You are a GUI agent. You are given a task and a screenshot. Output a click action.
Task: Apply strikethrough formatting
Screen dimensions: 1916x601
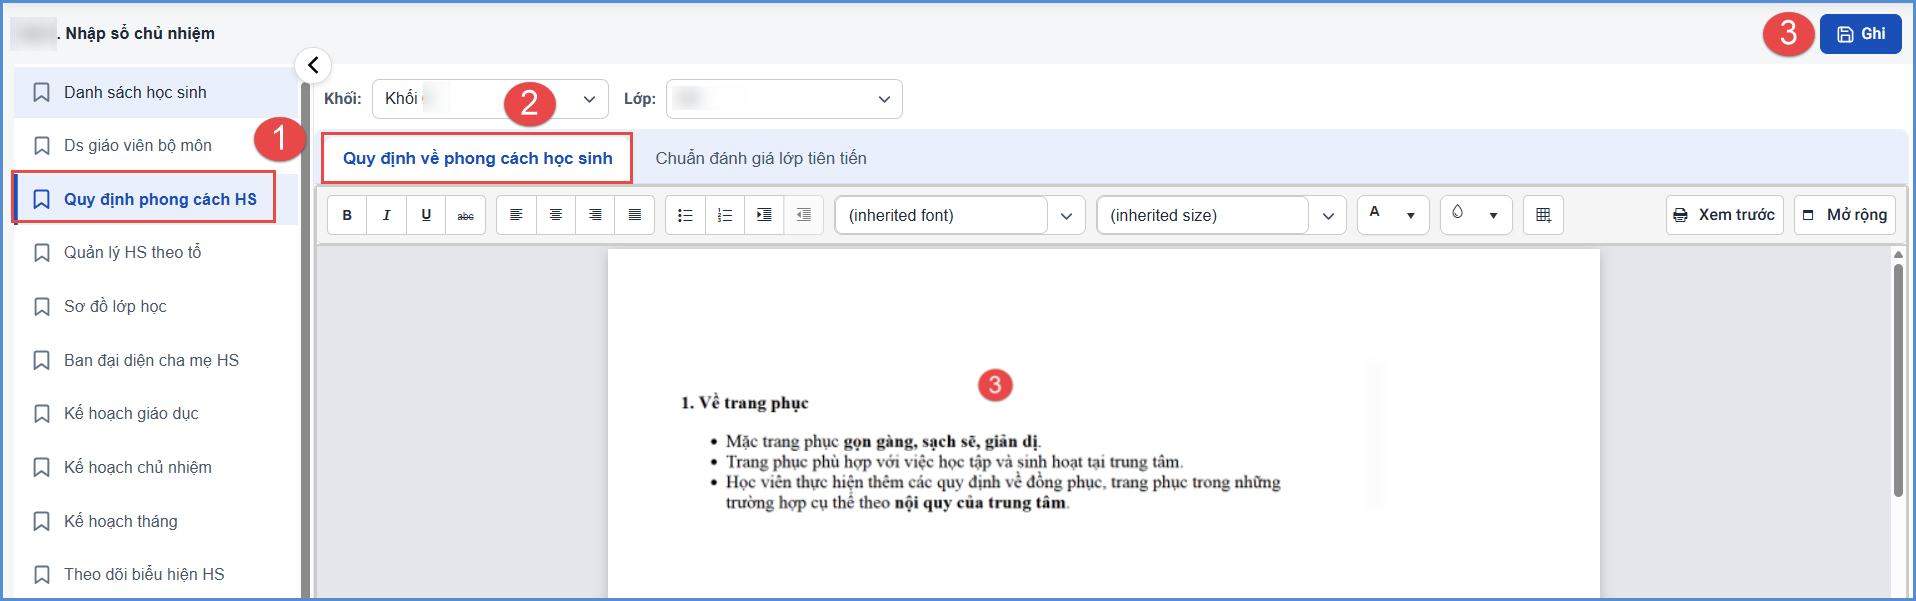[x=466, y=215]
